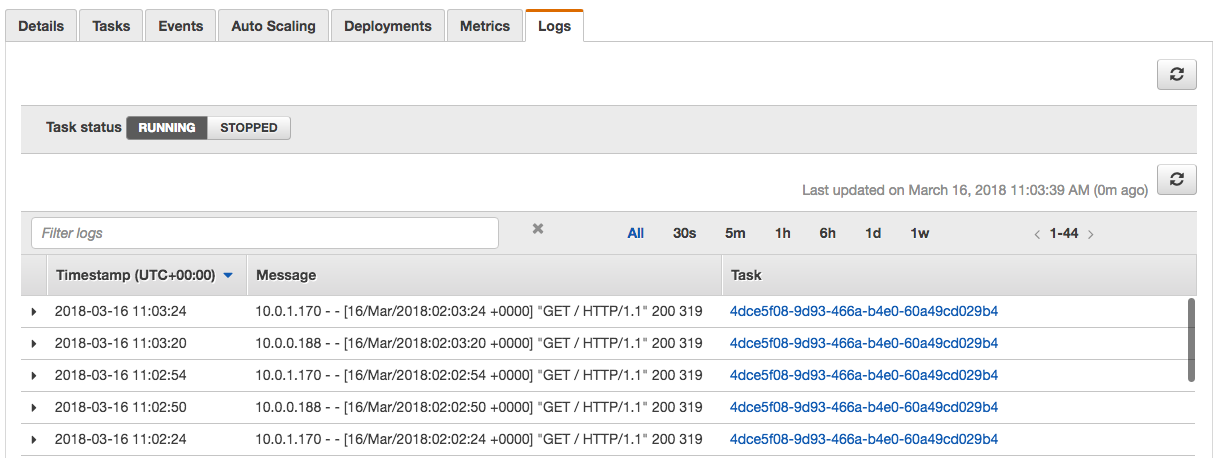Switch task status to STOPPED
Screen dimensions: 1221x458
249,128
